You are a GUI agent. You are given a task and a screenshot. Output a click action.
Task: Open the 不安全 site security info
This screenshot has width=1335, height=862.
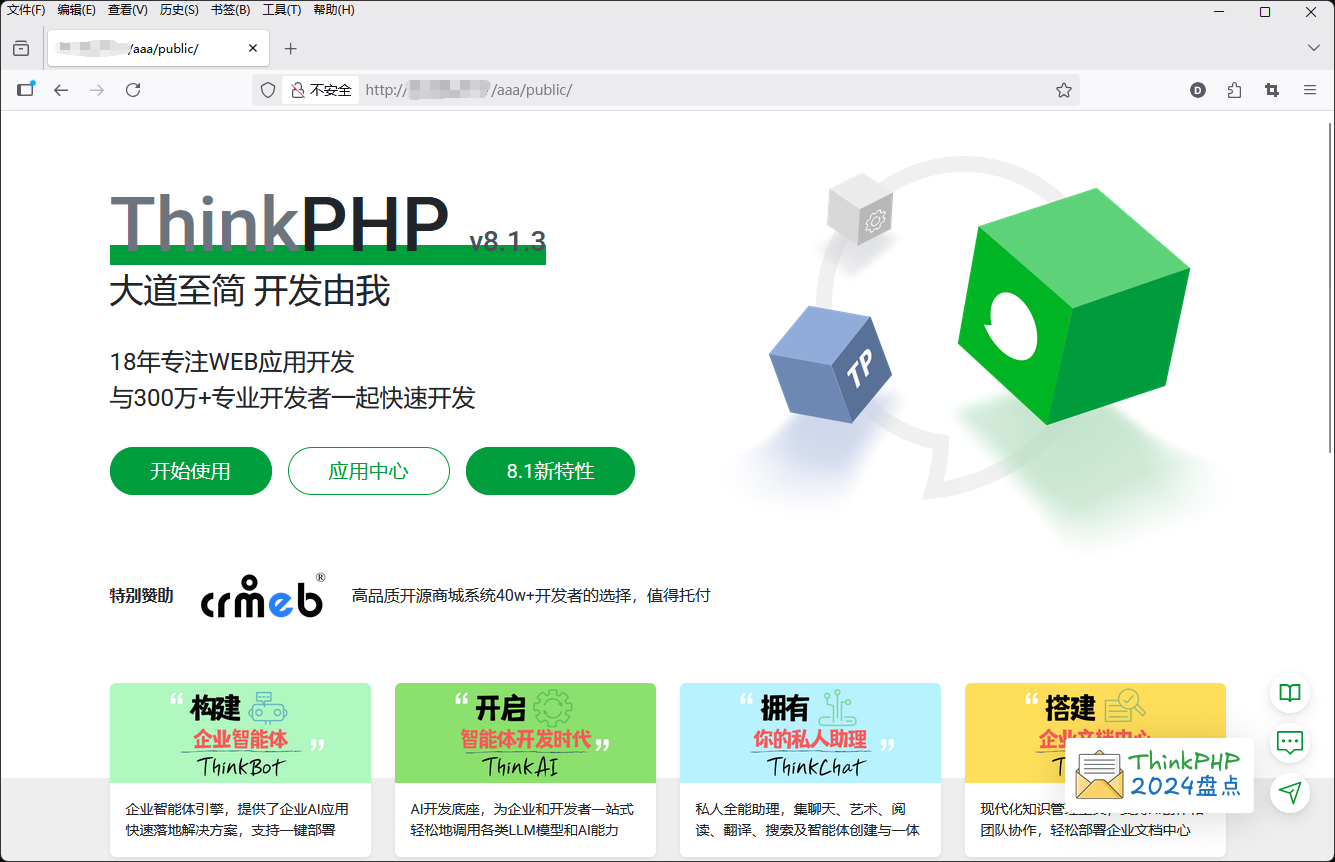click(x=321, y=90)
